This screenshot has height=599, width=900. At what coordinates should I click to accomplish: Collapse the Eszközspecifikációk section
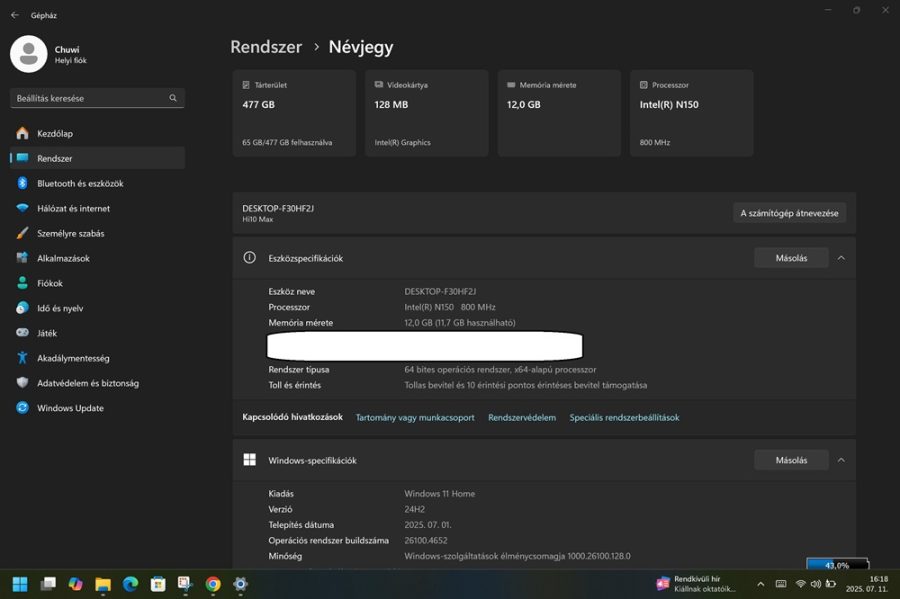point(841,258)
